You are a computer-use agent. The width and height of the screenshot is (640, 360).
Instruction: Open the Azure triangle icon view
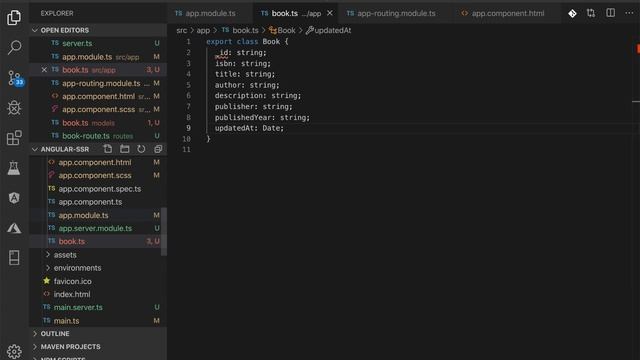click(x=14, y=228)
